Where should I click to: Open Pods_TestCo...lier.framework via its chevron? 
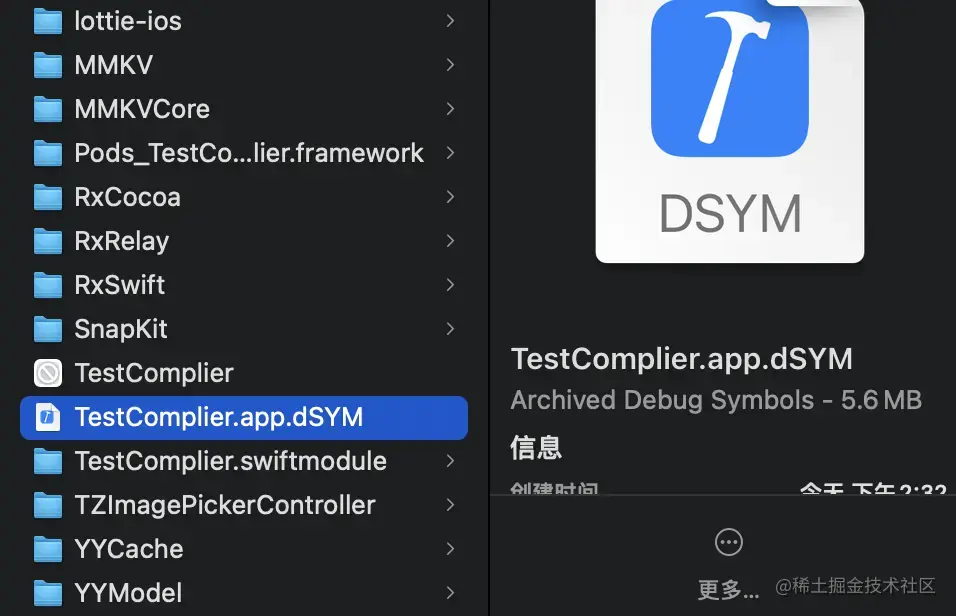click(451, 153)
